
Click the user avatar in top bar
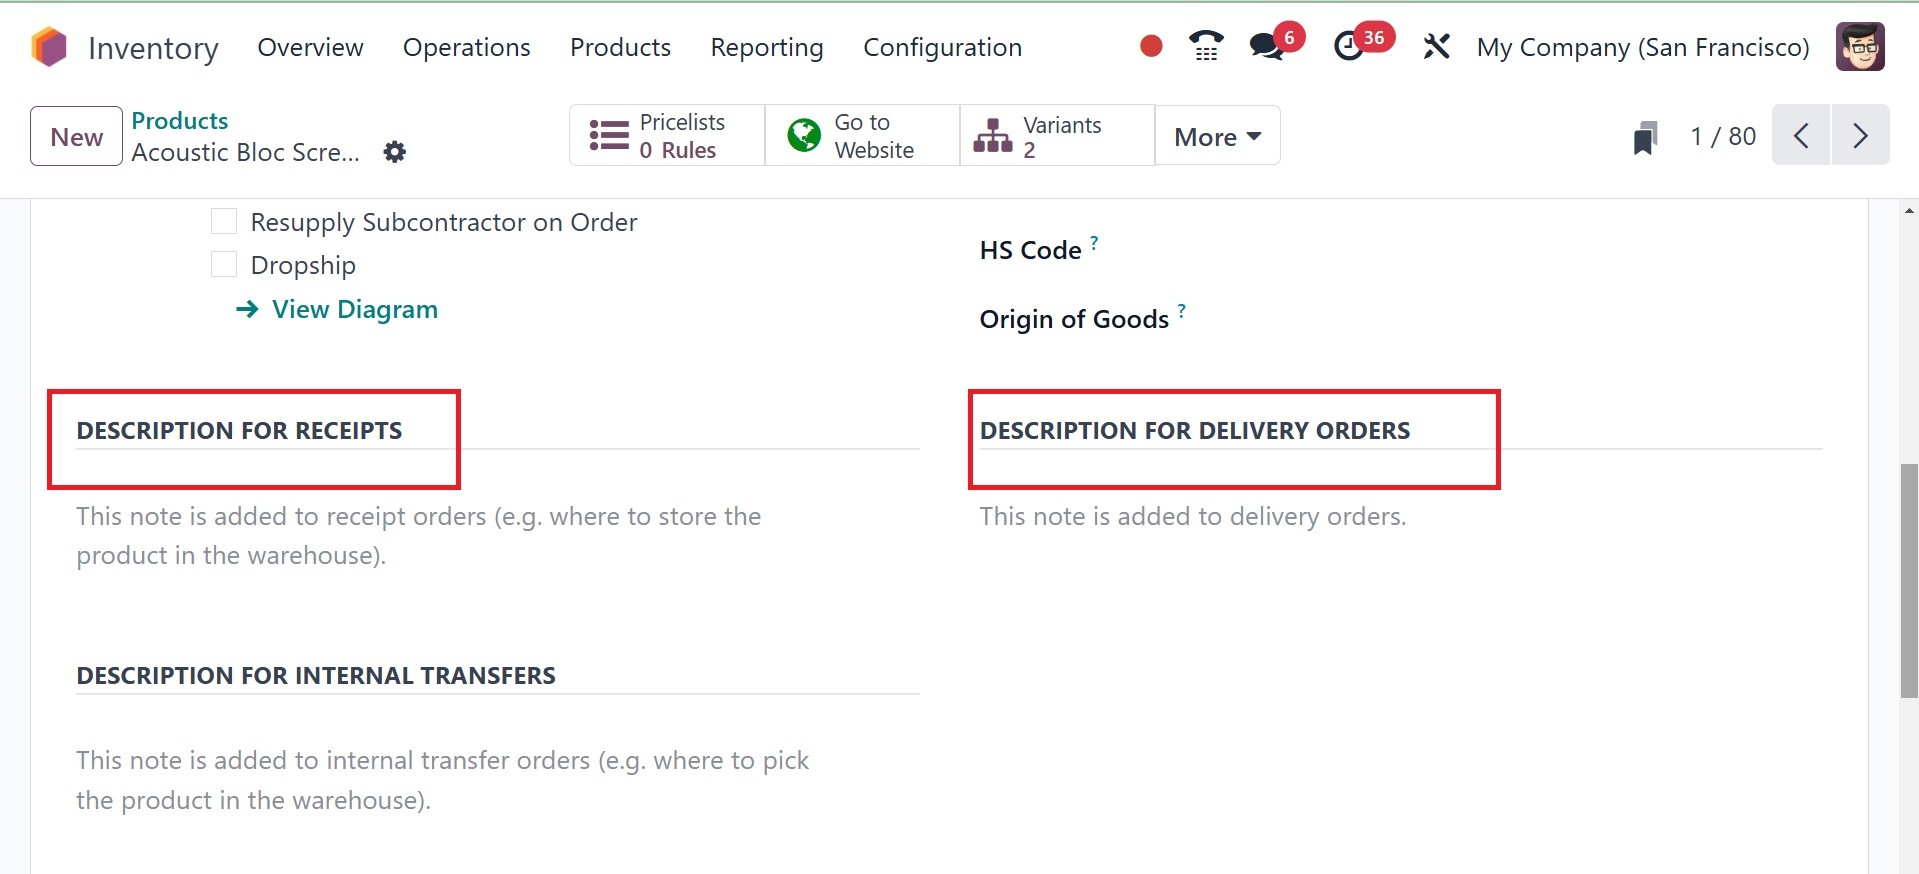point(1860,47)
